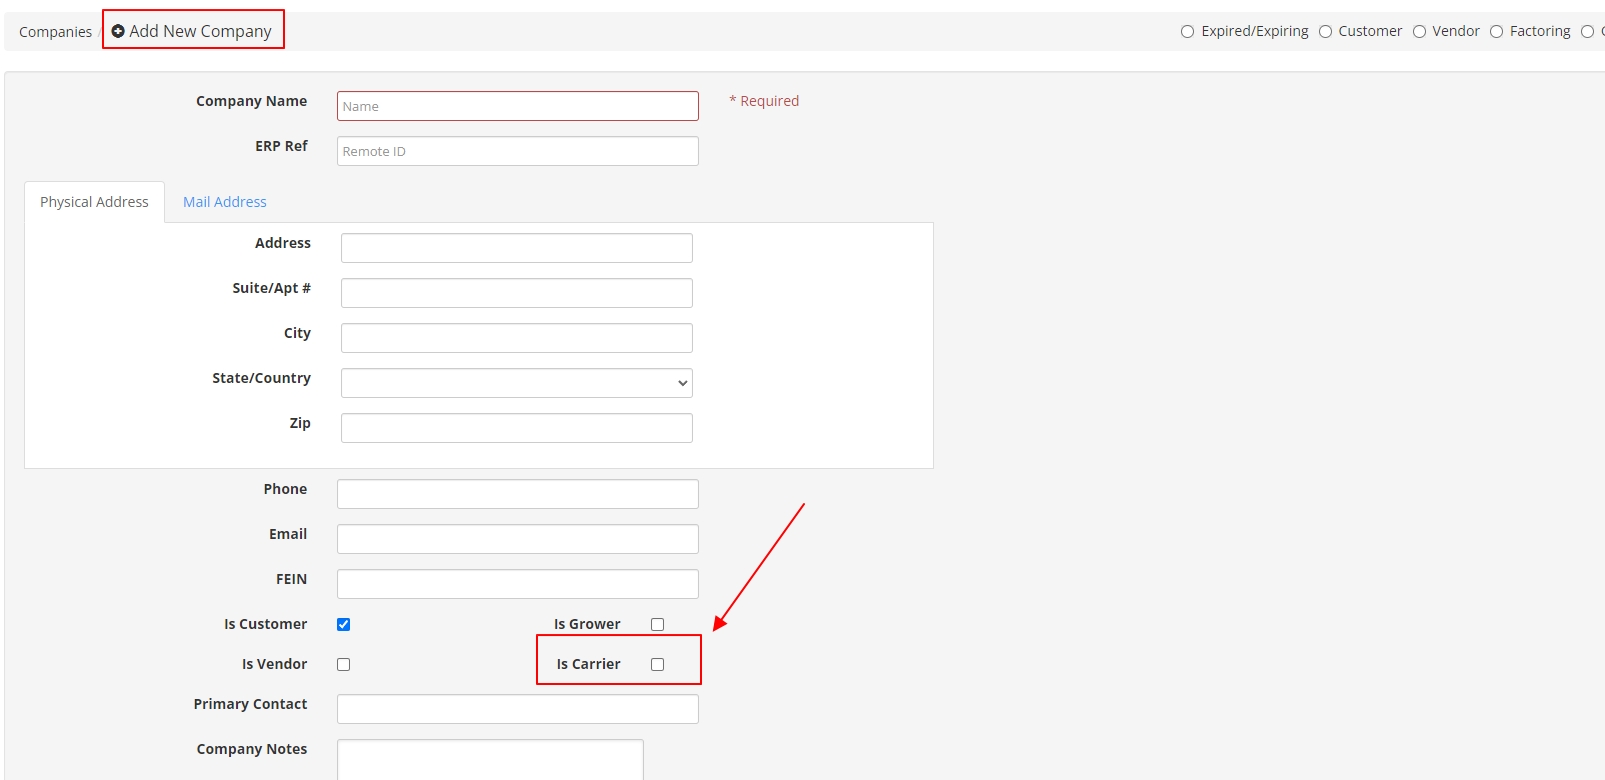
Task: Tick the Is Carrier checkbox
Action: pos(657,664)
